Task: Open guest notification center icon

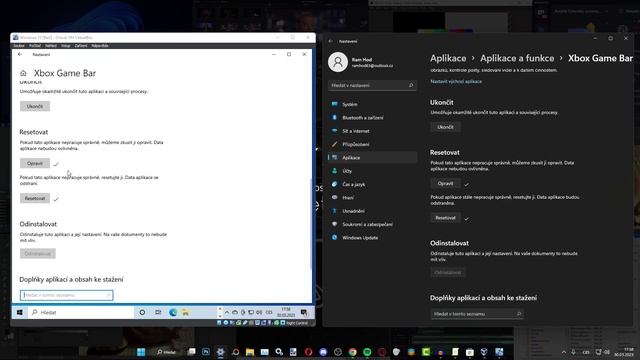Action: (x=304, y=312)
